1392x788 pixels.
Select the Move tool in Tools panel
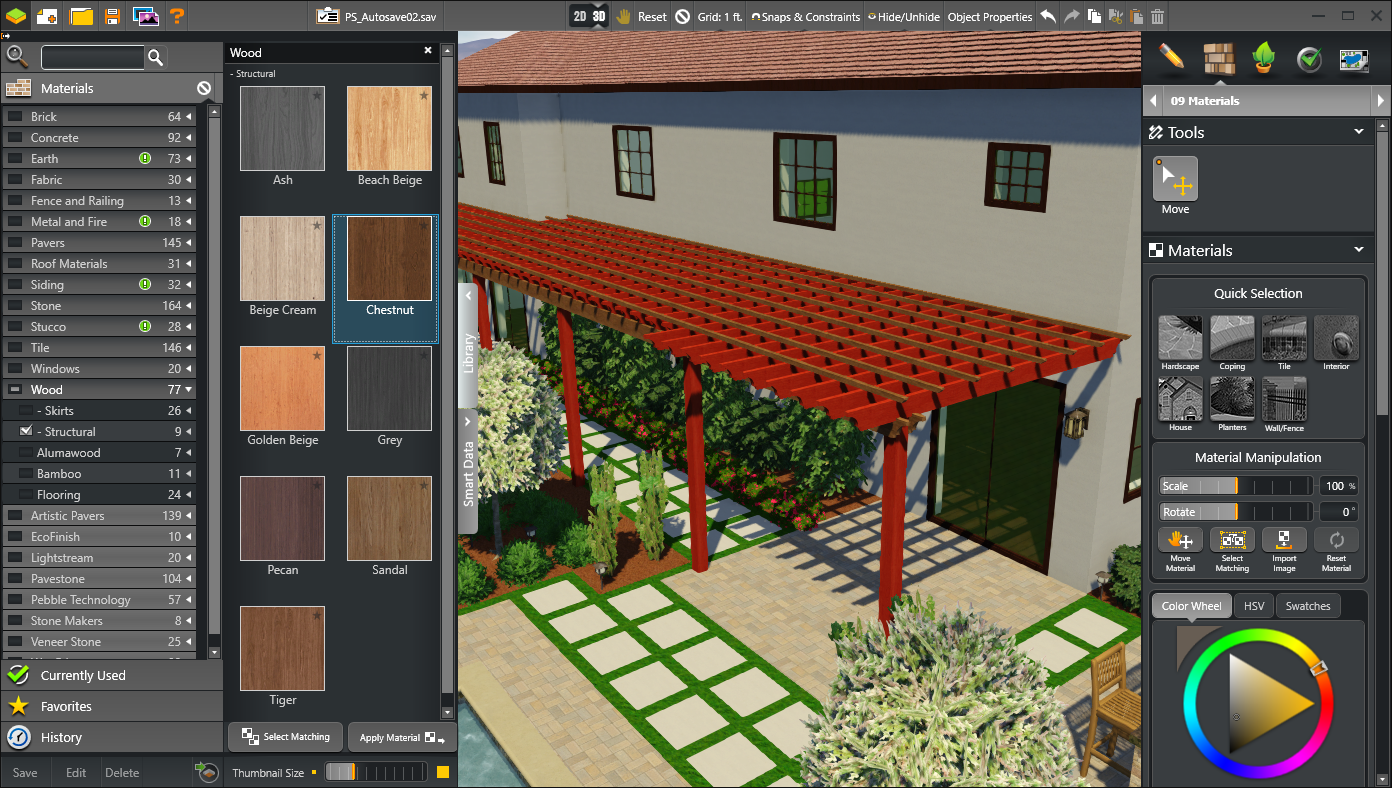click(1175, 180)
